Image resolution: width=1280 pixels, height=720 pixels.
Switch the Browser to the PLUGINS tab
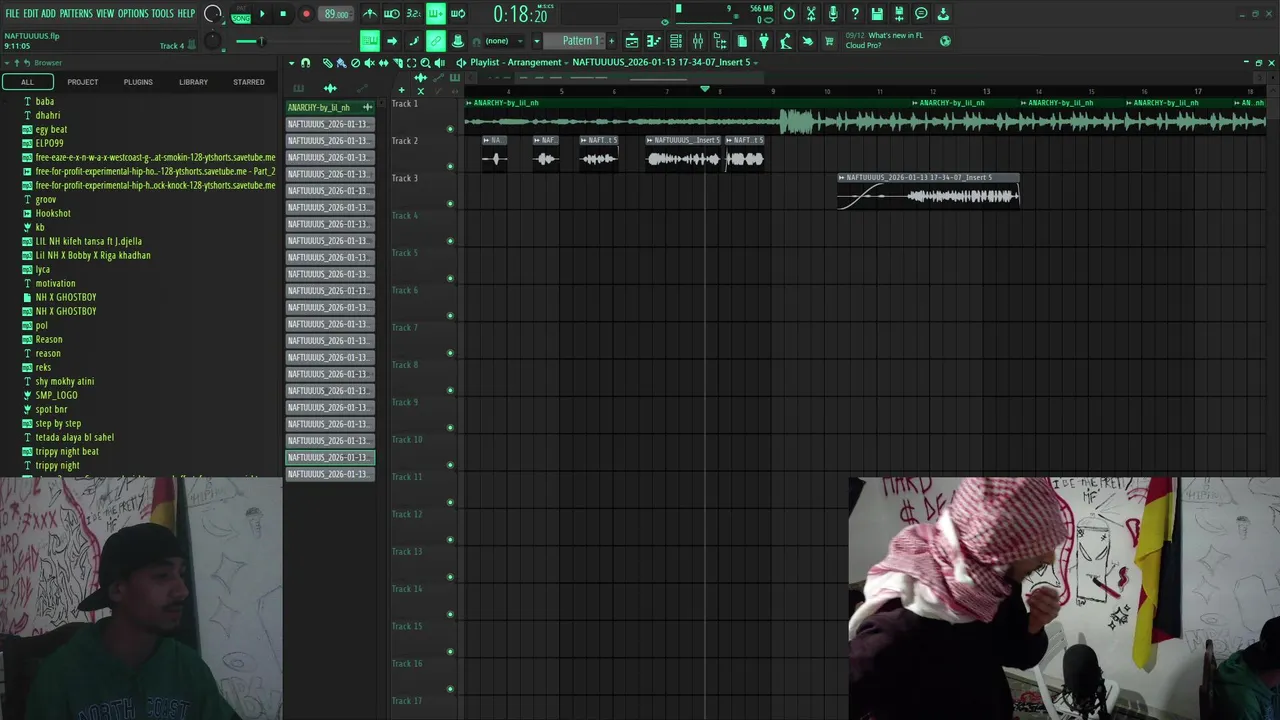pos(138,82)
